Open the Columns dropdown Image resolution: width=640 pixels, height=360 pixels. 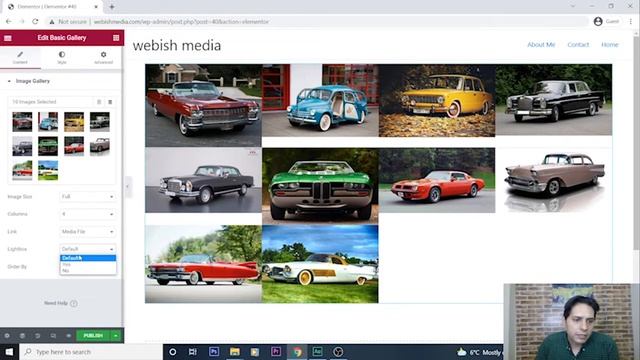point(88,214)
